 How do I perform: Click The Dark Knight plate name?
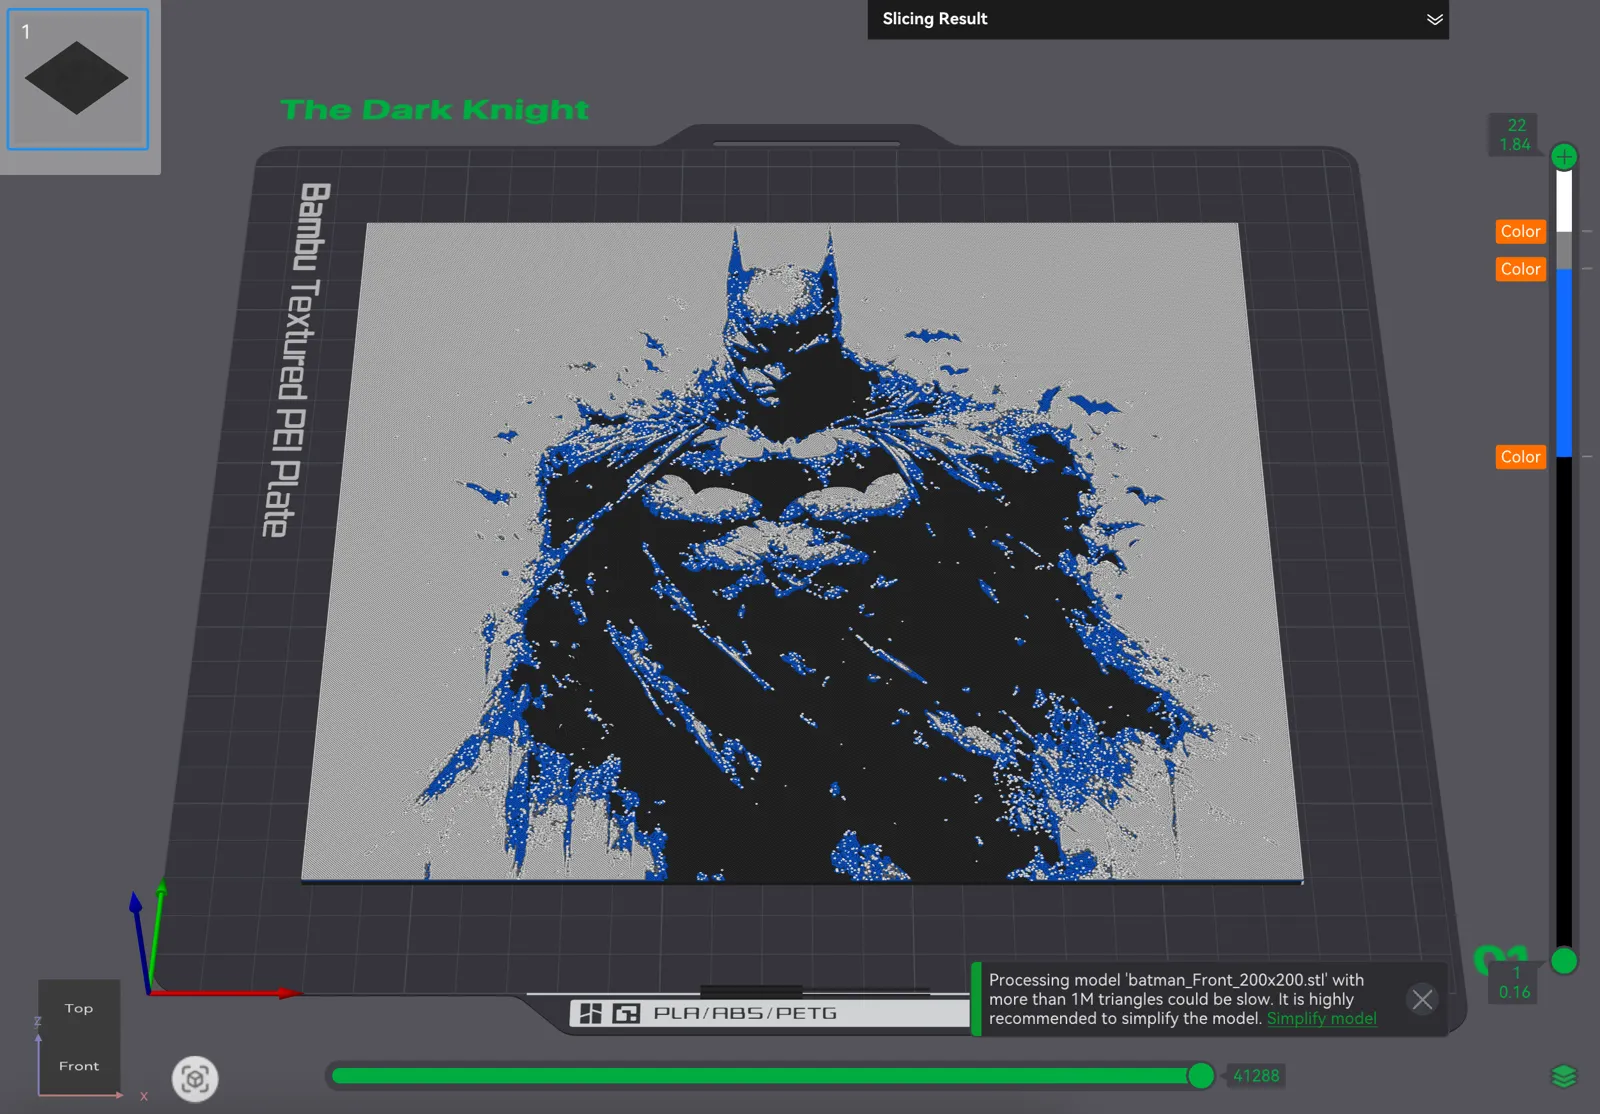tap(435, 109)
